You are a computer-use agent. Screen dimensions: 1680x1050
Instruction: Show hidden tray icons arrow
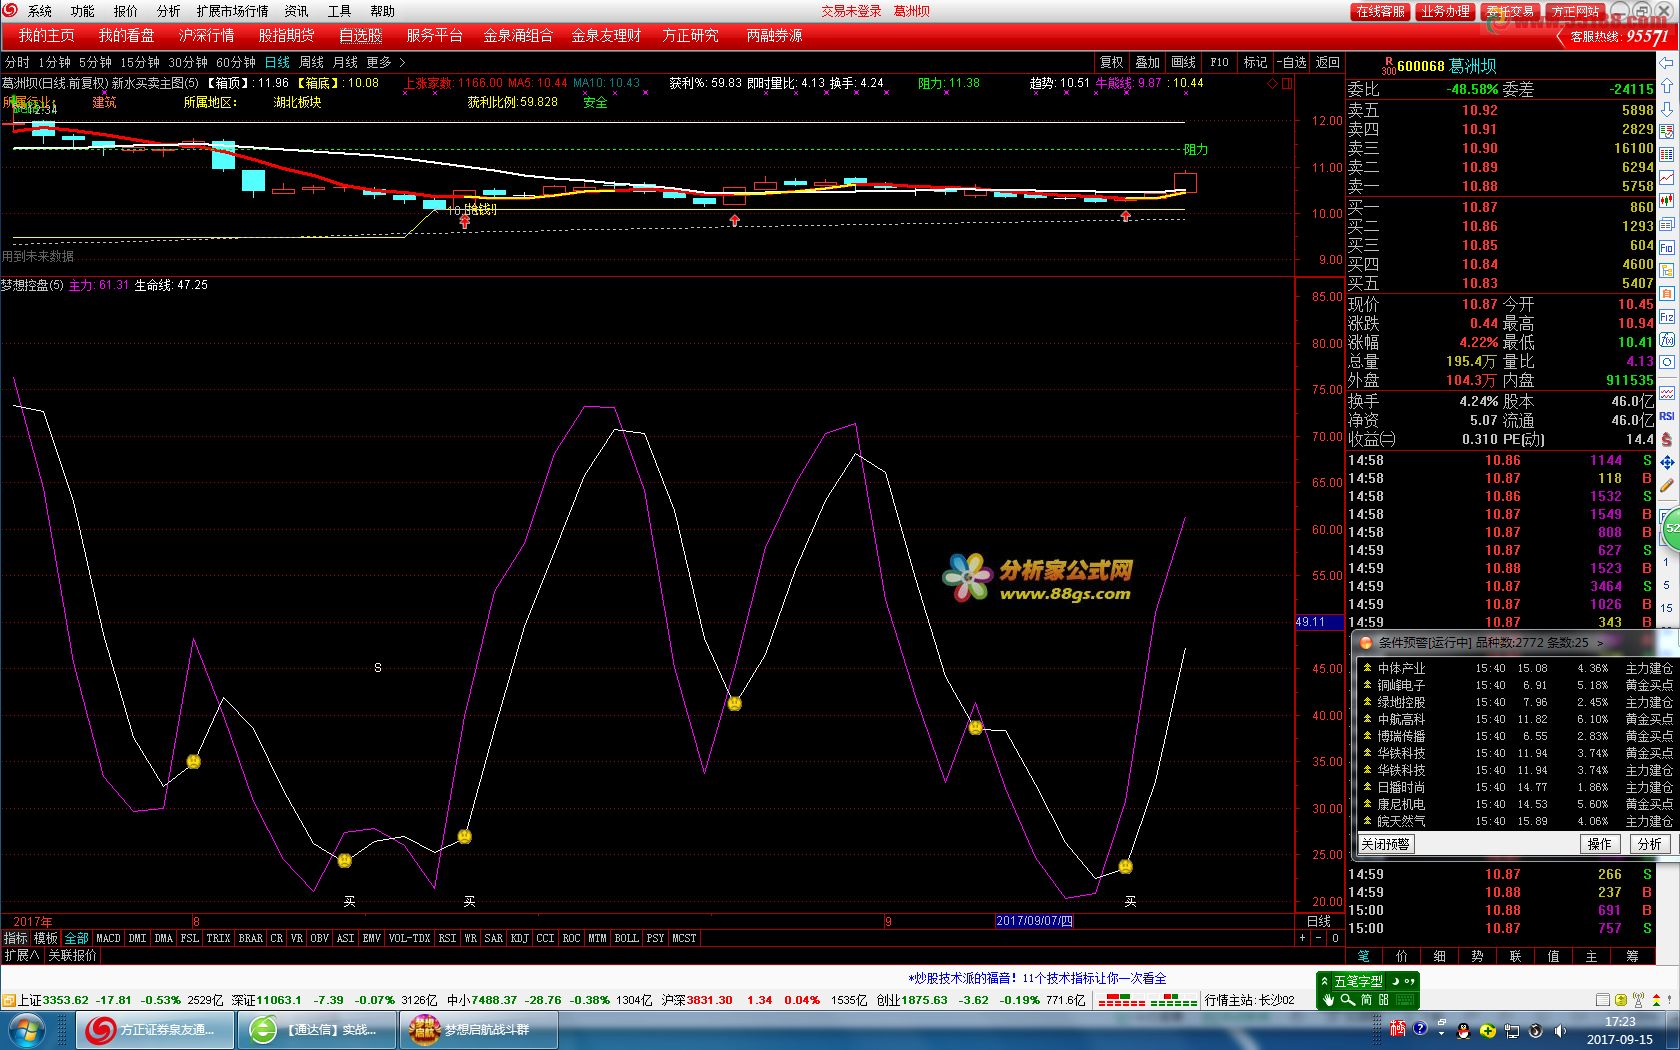click(x=1442, y=1033)
